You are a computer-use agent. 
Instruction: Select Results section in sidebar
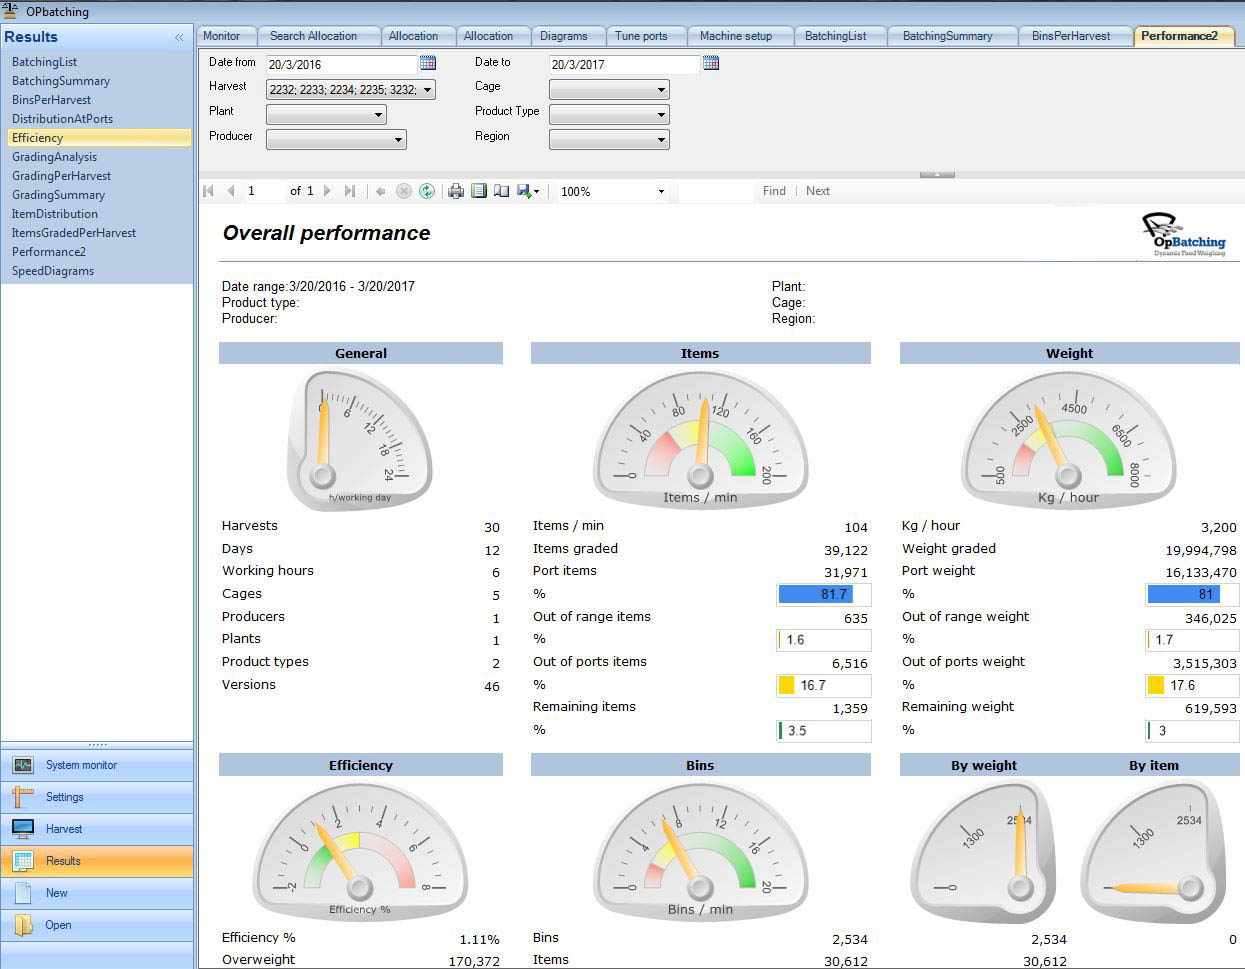coord(97,861)
